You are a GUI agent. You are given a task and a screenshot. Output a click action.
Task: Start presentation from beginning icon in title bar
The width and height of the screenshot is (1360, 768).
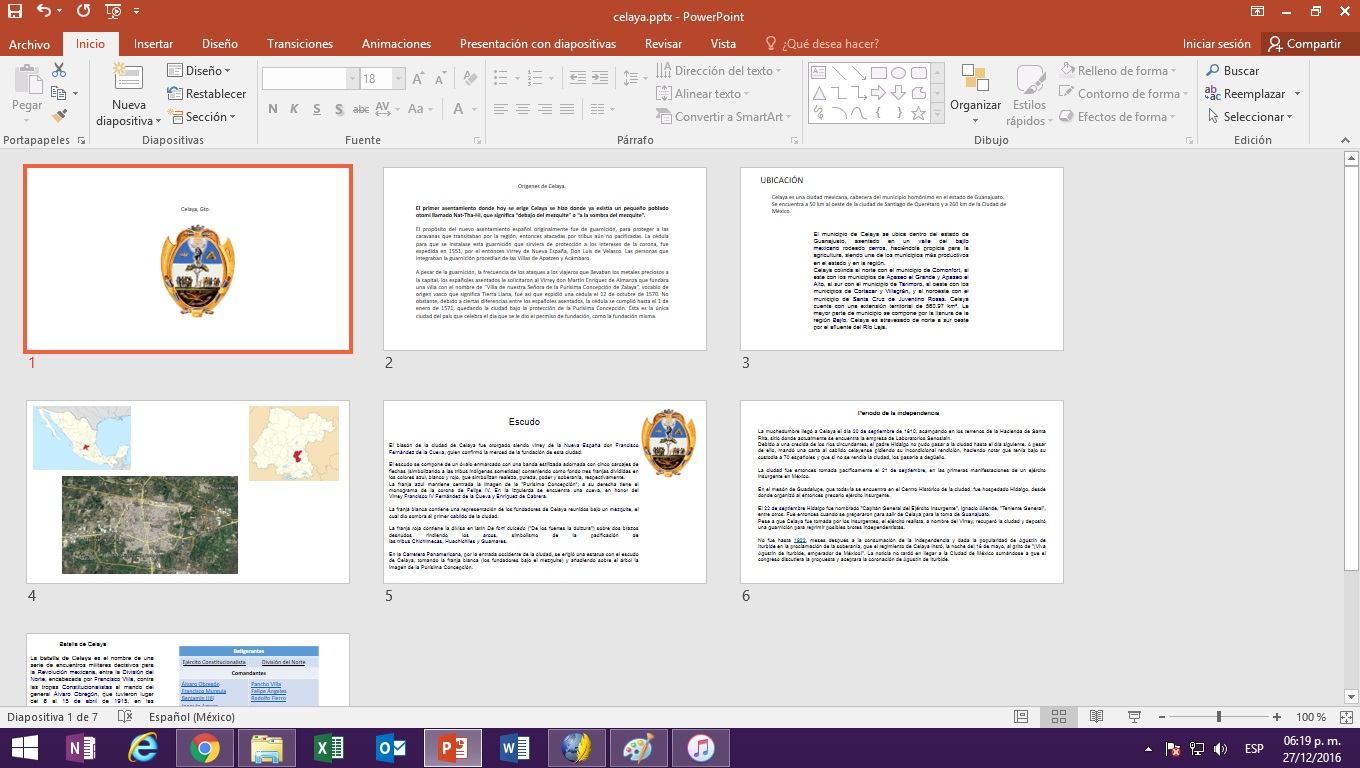(113, 12)
